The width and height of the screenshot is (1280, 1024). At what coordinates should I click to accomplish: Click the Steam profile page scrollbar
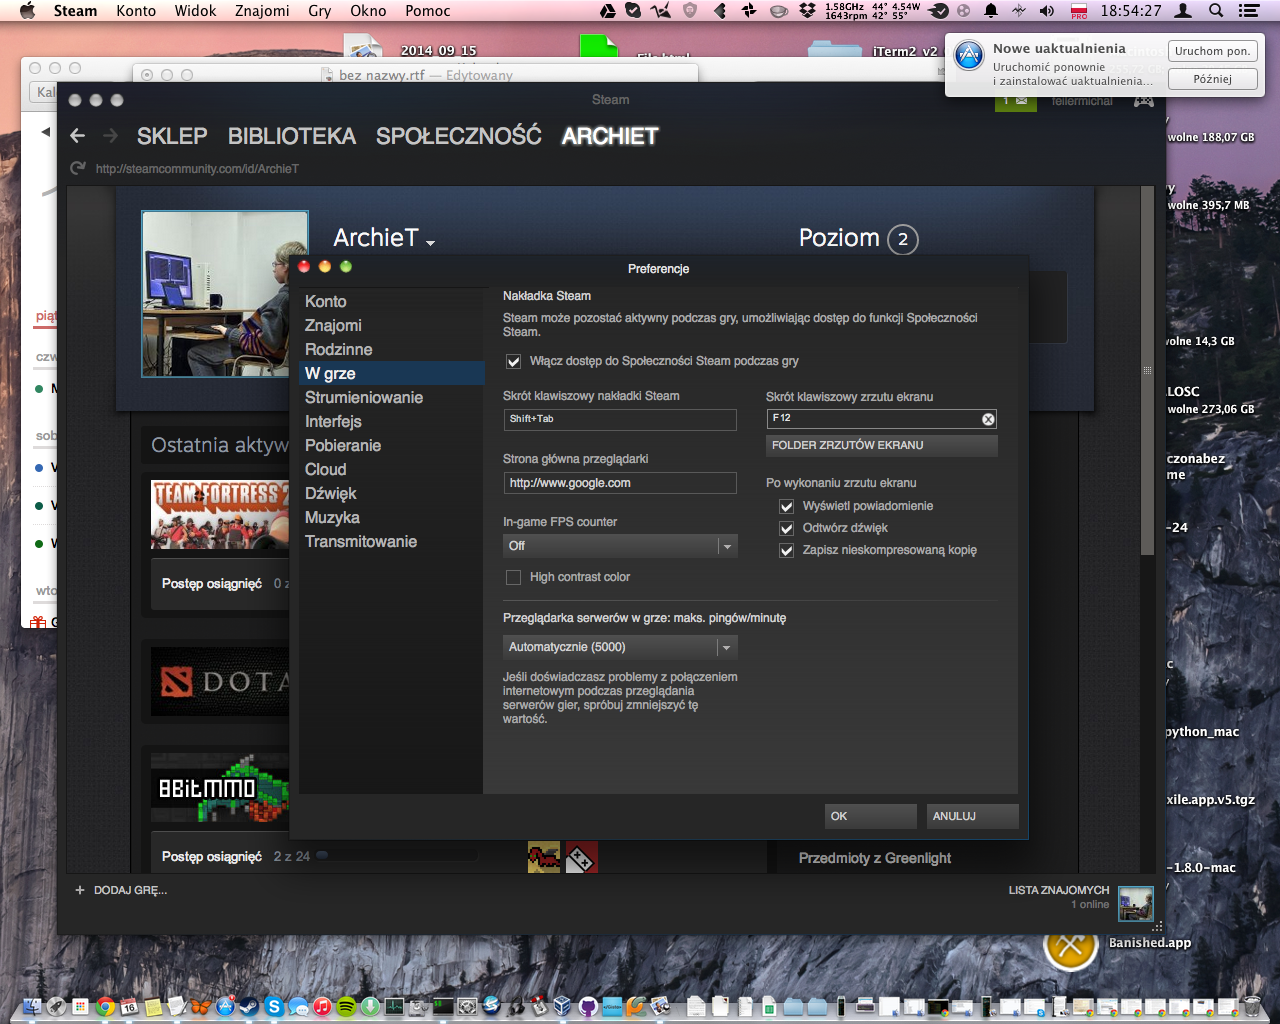pyautogui.click(x=1147, y=370)
